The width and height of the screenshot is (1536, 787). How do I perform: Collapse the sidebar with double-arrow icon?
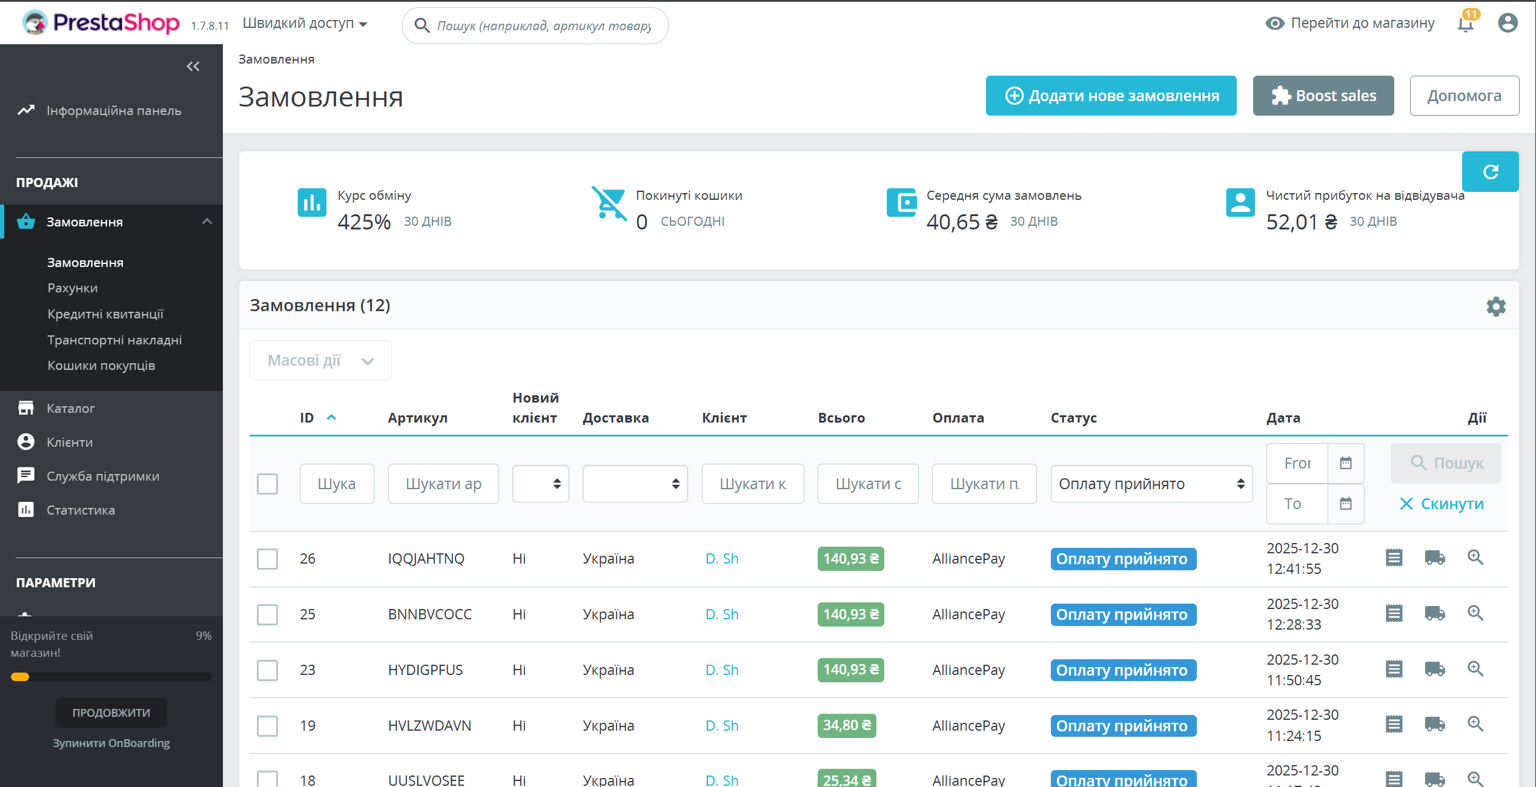coord(193,67)
